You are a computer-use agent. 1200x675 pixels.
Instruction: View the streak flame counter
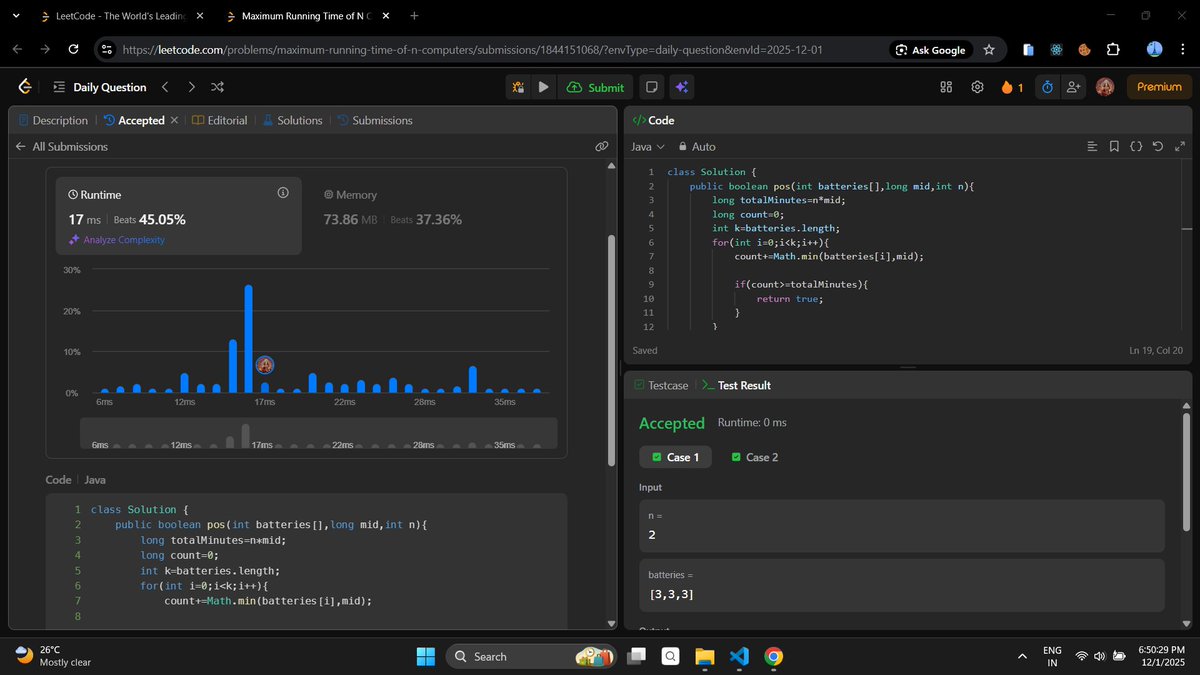(x=1012, y=87)
